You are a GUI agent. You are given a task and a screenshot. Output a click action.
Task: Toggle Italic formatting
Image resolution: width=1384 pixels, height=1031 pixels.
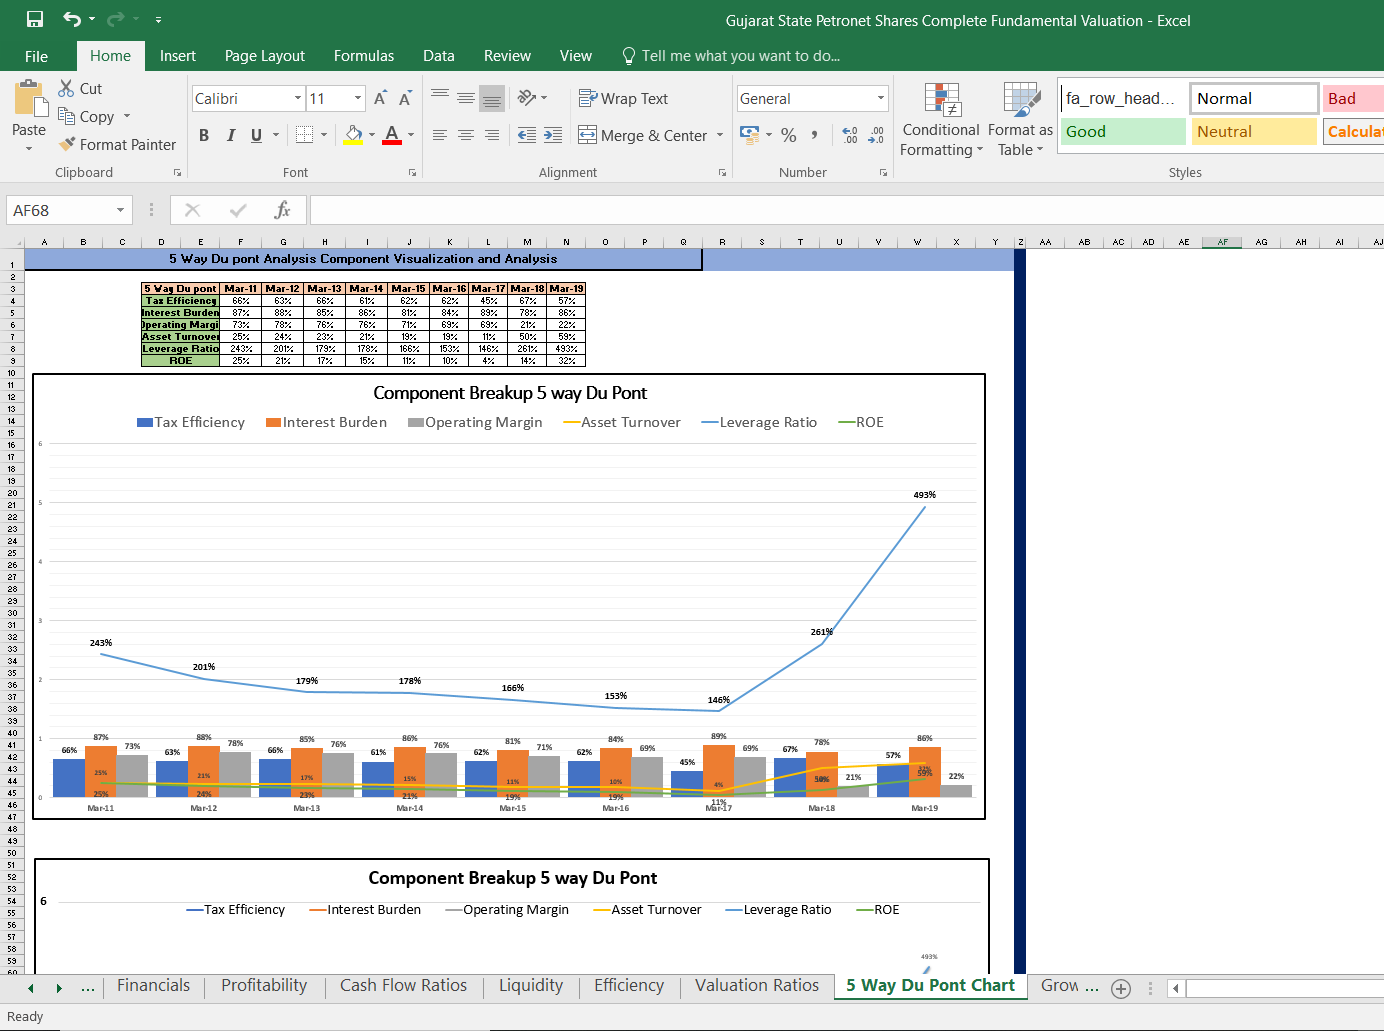point(231,135)
